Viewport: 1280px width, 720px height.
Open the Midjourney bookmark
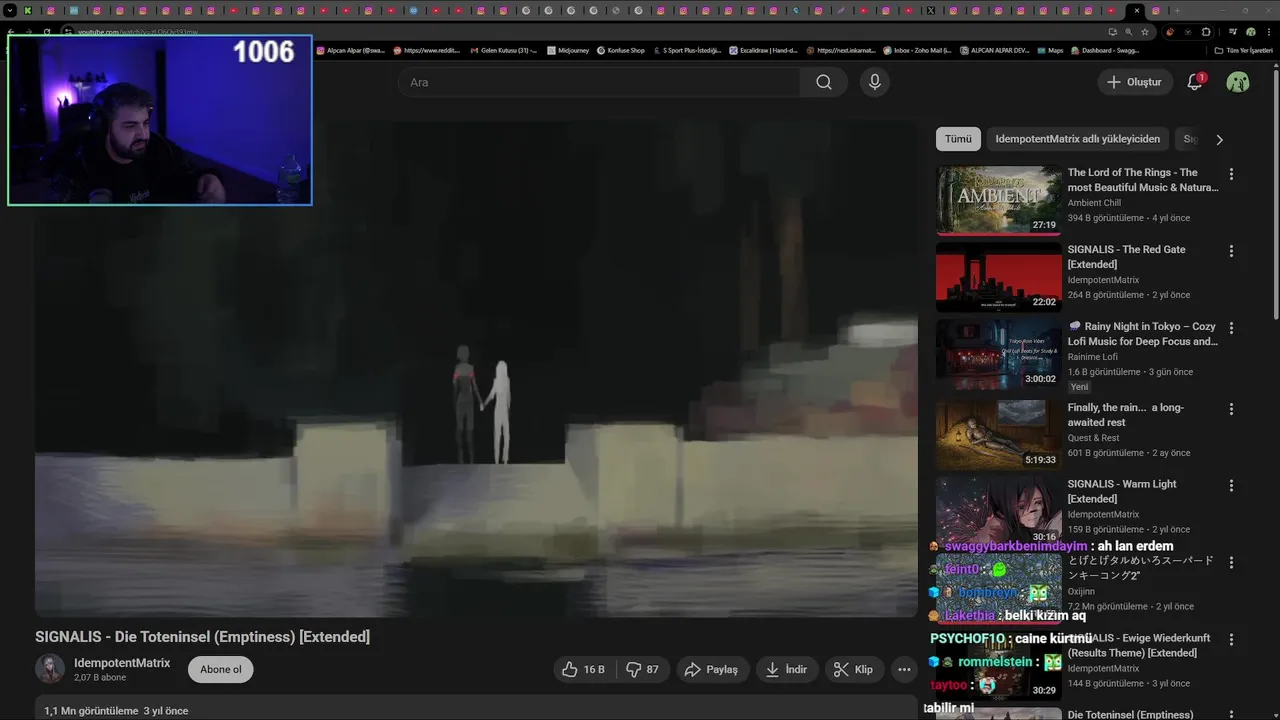point(568,50)
